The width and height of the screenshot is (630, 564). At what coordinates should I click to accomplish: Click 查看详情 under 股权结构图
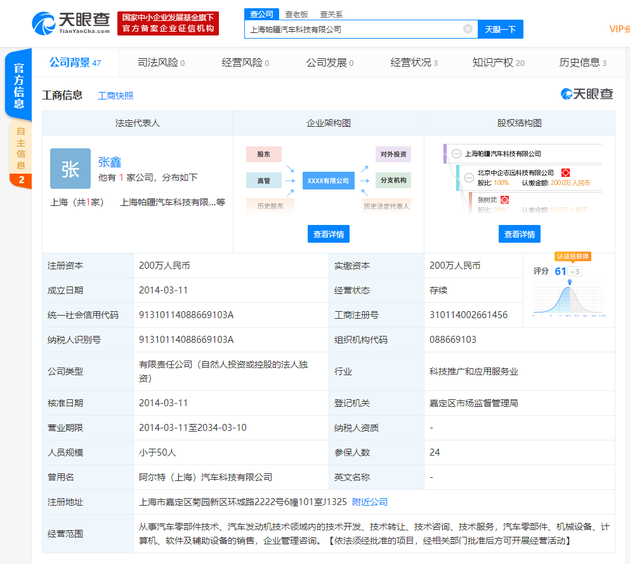519,234
